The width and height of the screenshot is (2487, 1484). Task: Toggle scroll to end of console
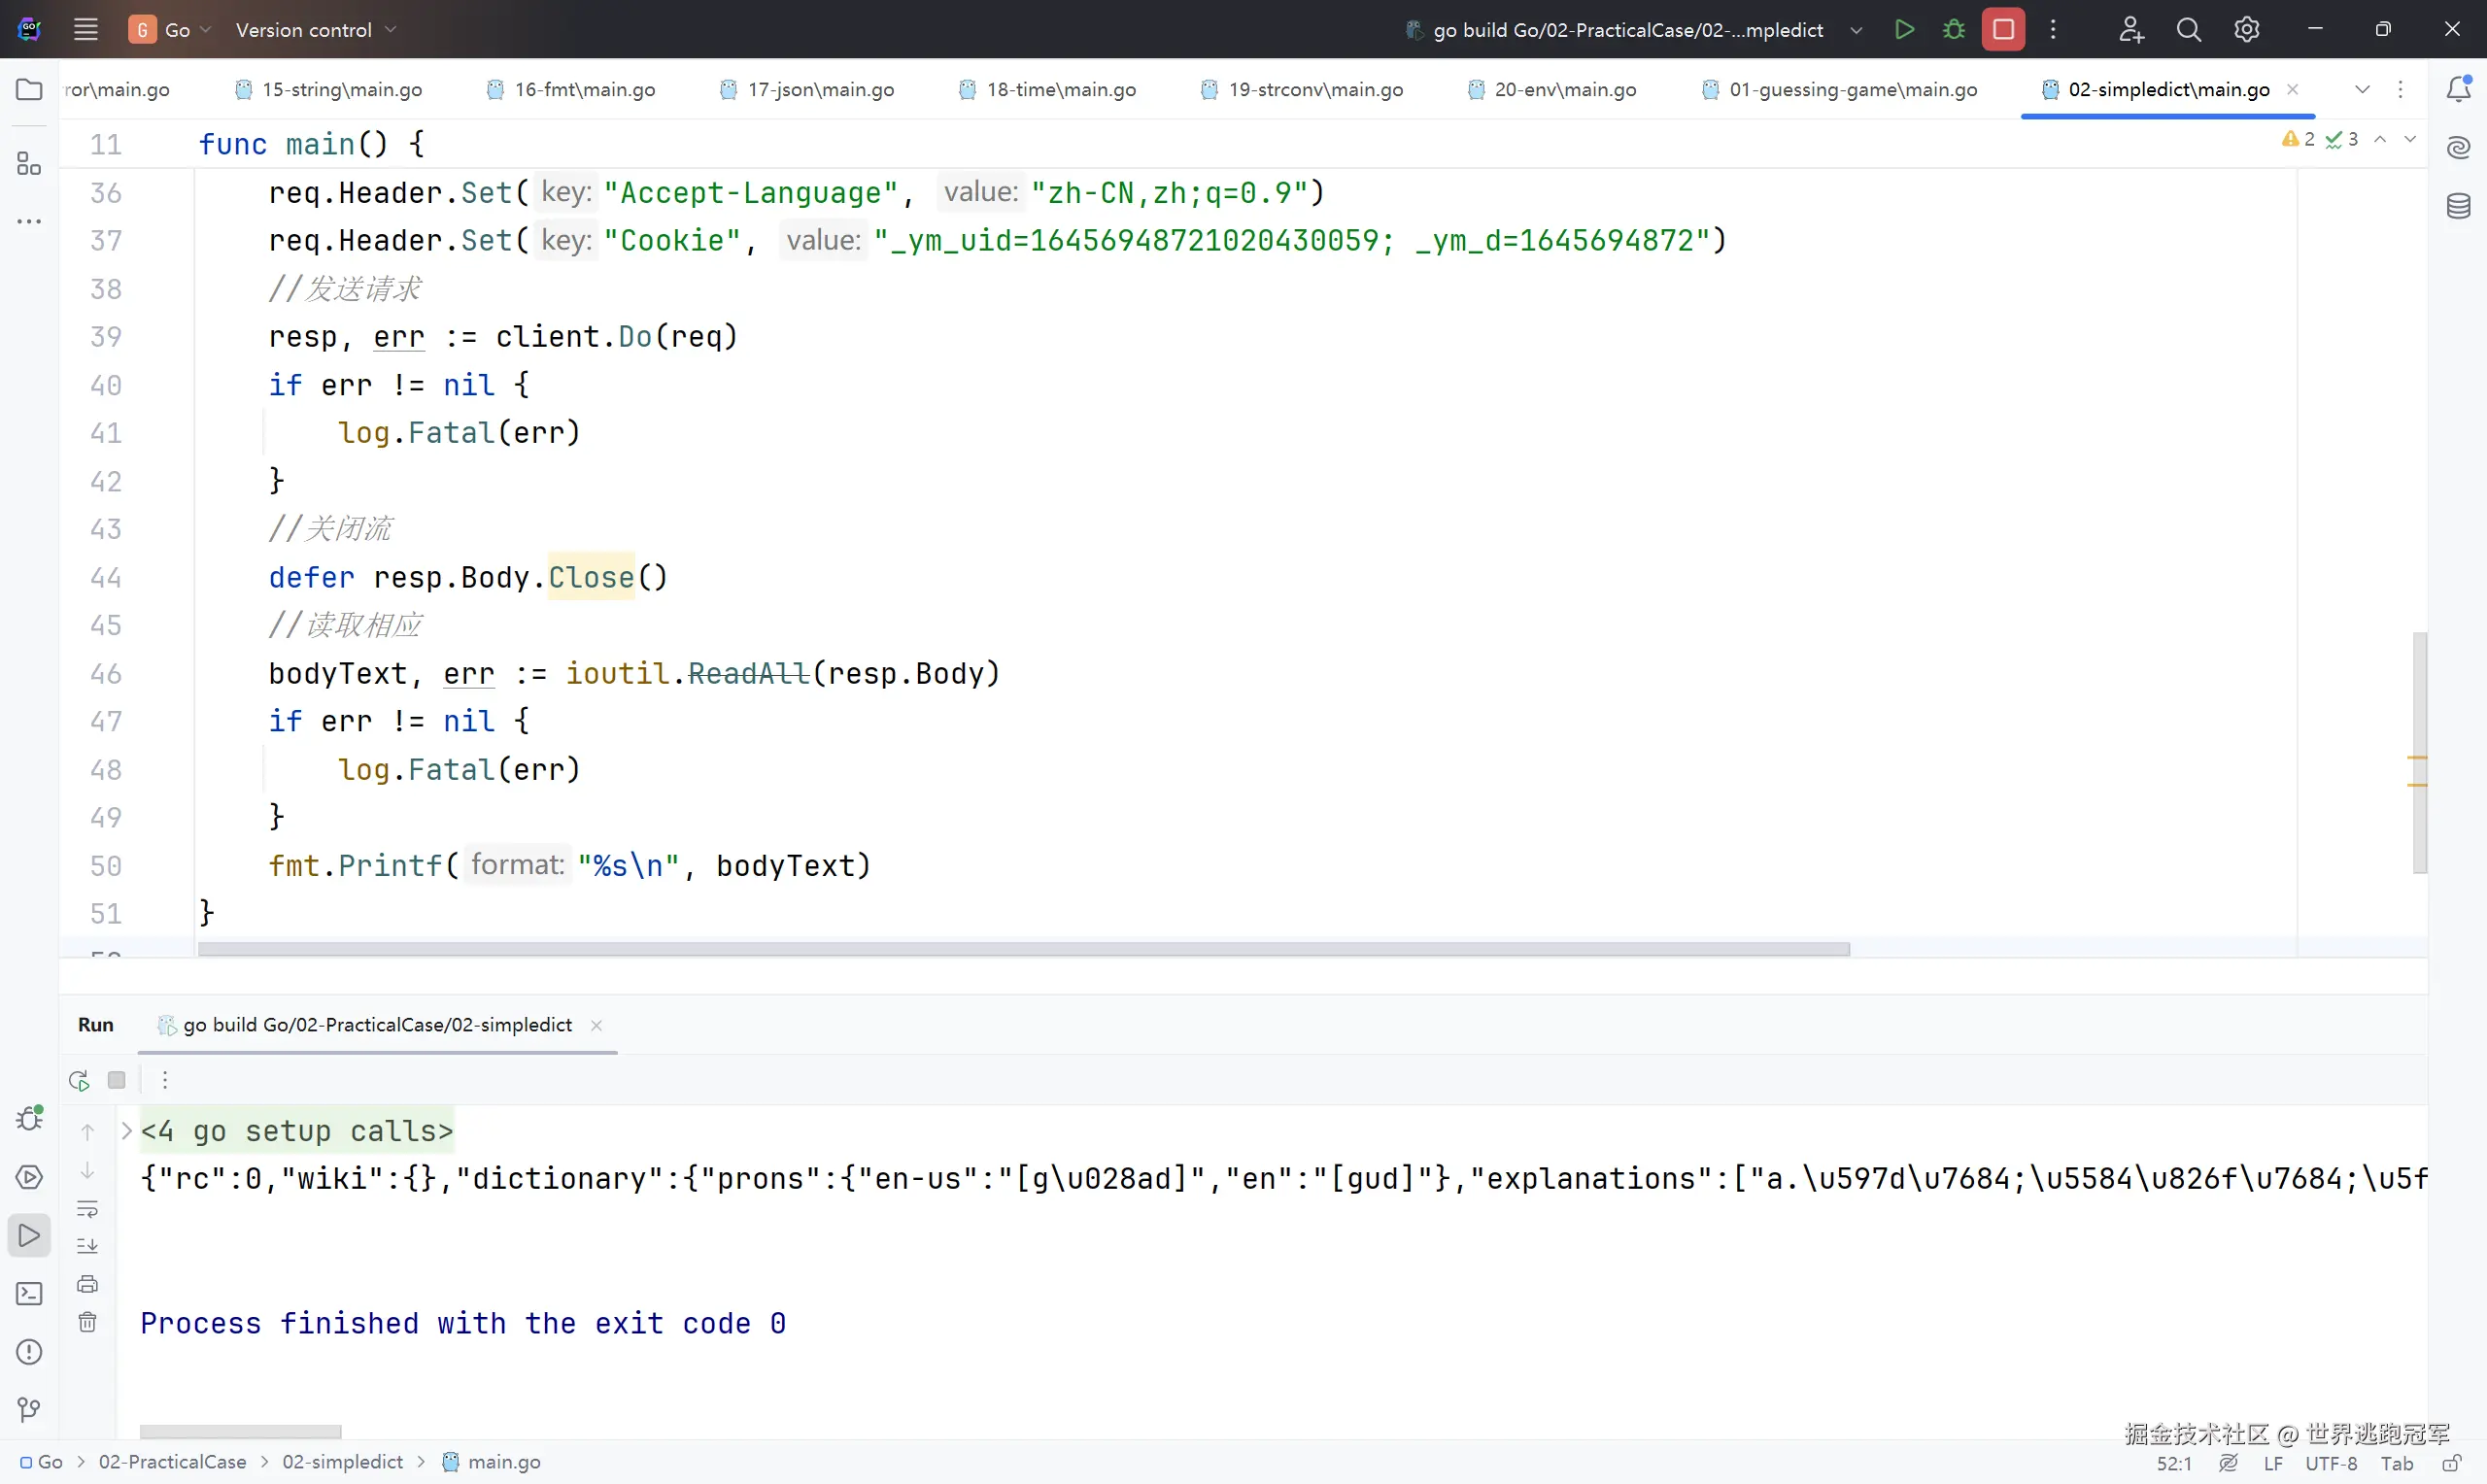pyautogui.click(x=88, y=1246)
